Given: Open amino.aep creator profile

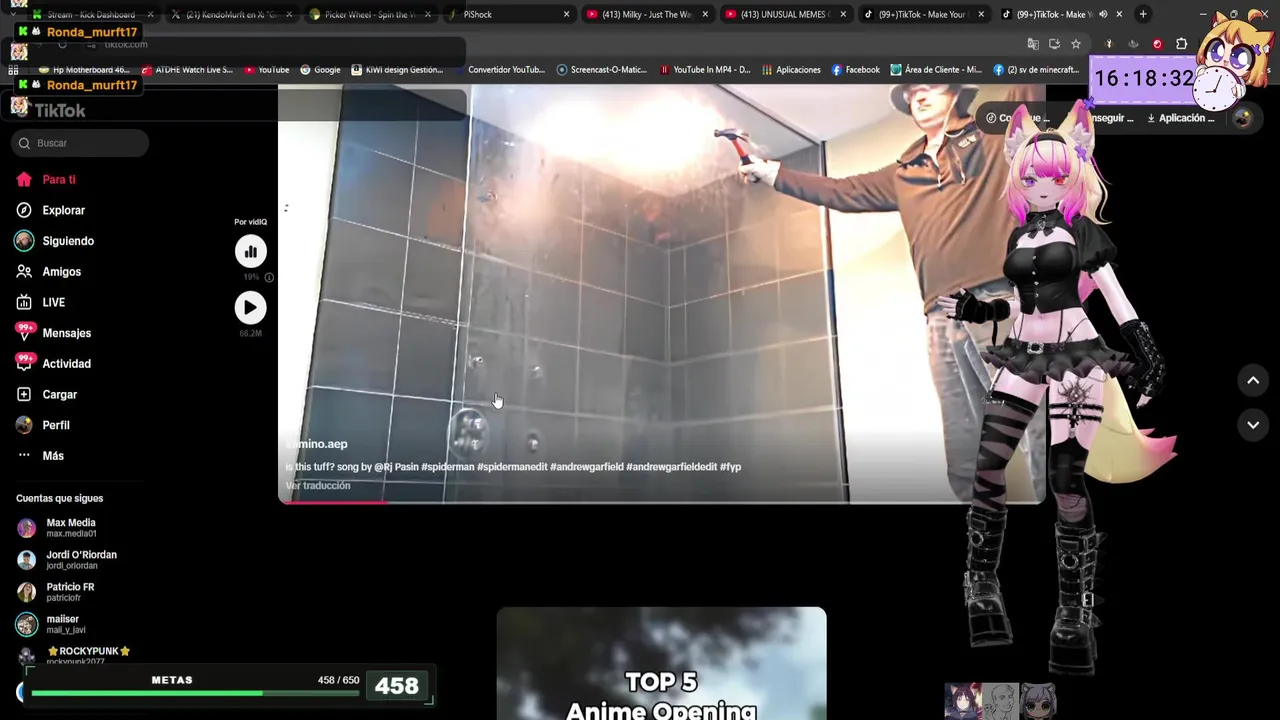Looking at the screenshot, I should (317, 444).
